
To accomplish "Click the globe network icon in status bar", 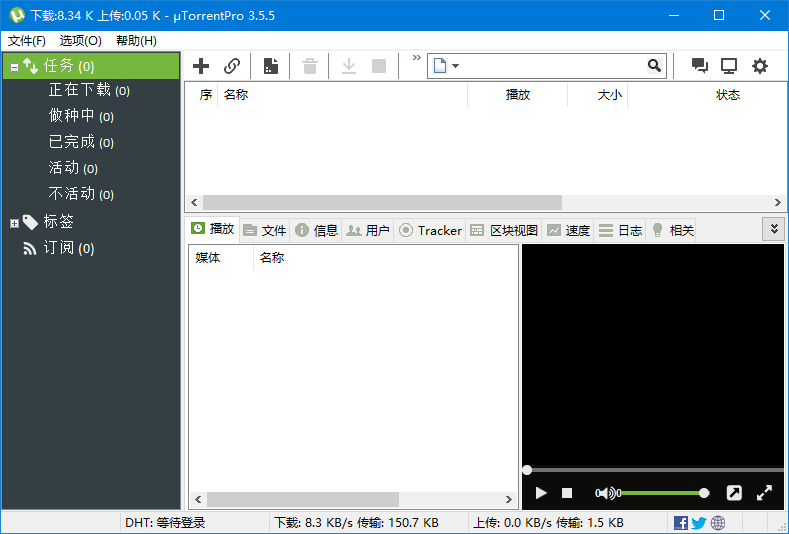I will (718, 523).
